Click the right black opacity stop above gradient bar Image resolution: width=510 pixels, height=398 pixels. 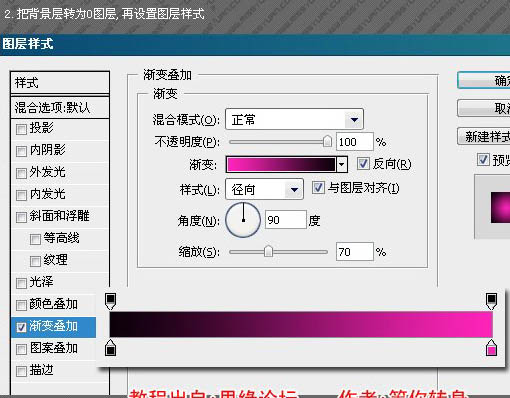pyautogui.click(x=491, y=301)
